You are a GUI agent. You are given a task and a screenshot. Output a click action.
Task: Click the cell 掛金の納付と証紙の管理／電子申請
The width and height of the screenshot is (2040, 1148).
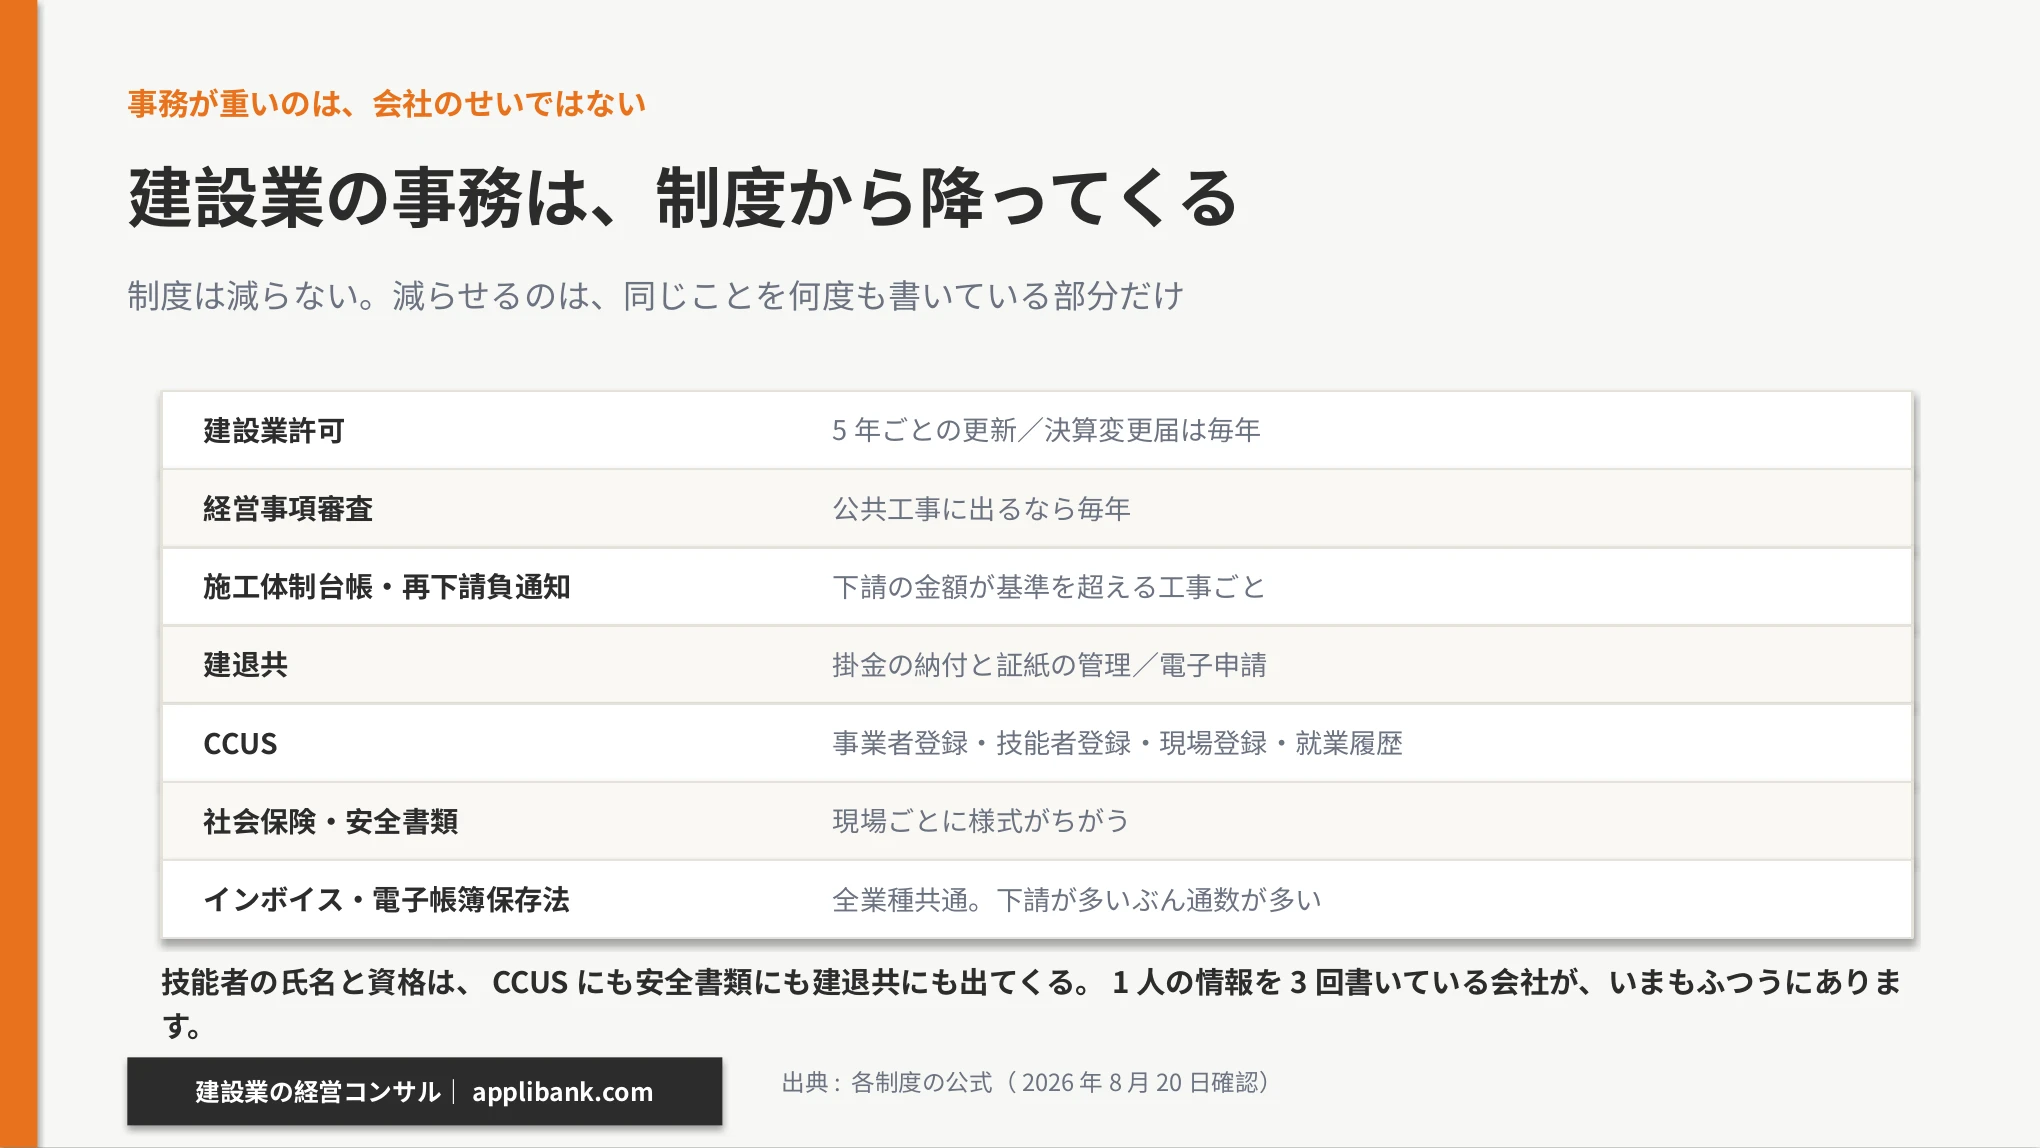1049,665
